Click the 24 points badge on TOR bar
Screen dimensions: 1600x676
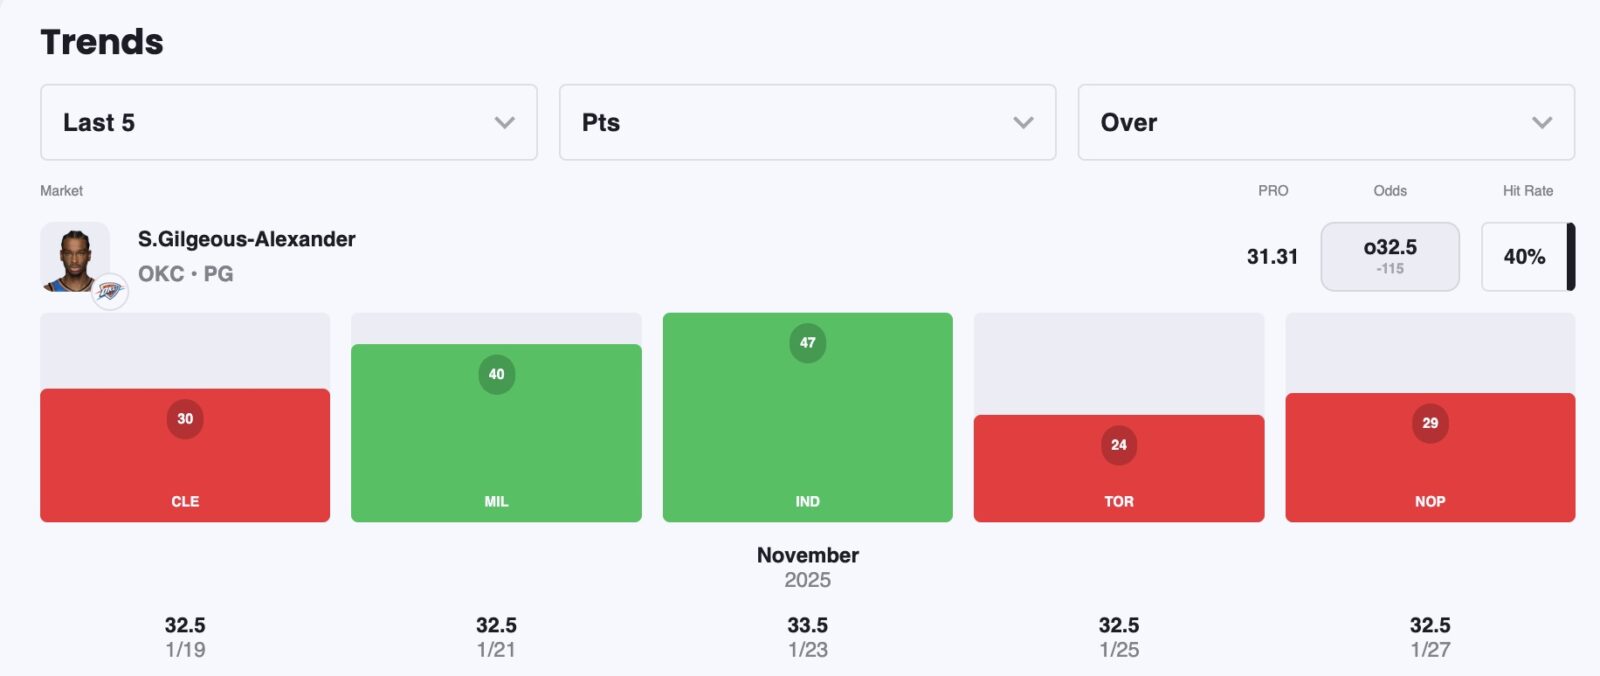(1118, 445)
